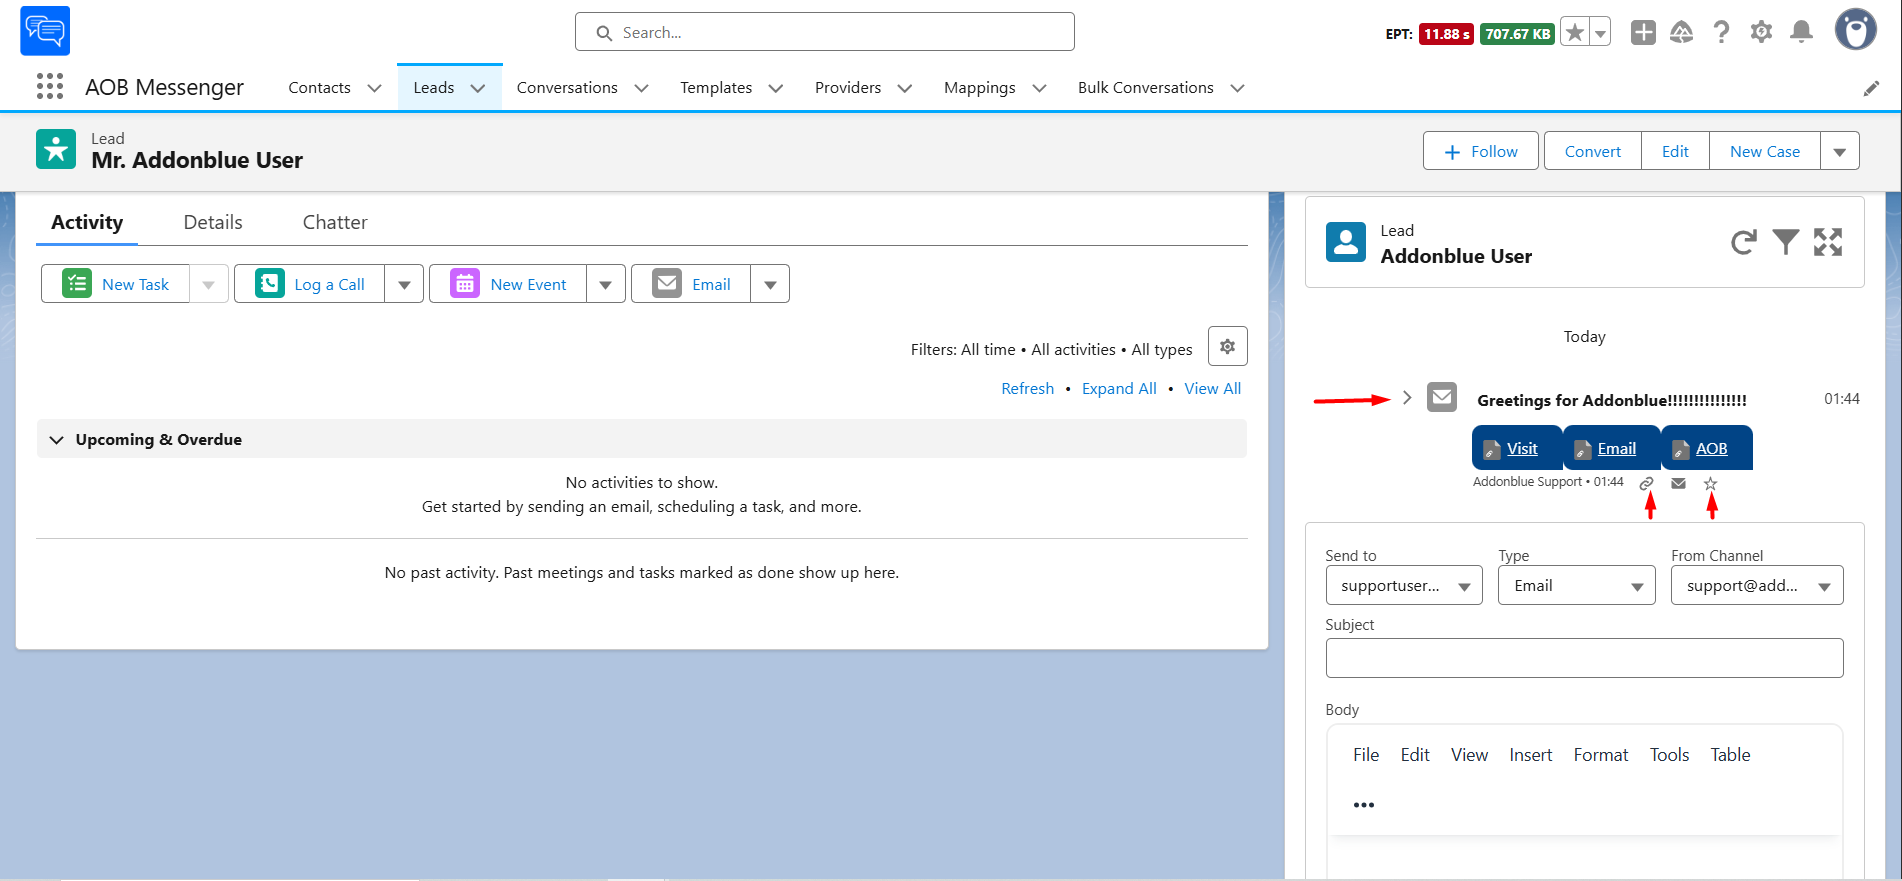Viewport: 1902px width, 881px height.
Task: Open the Contacts tab chevron menu
Action: pos(375,88)
